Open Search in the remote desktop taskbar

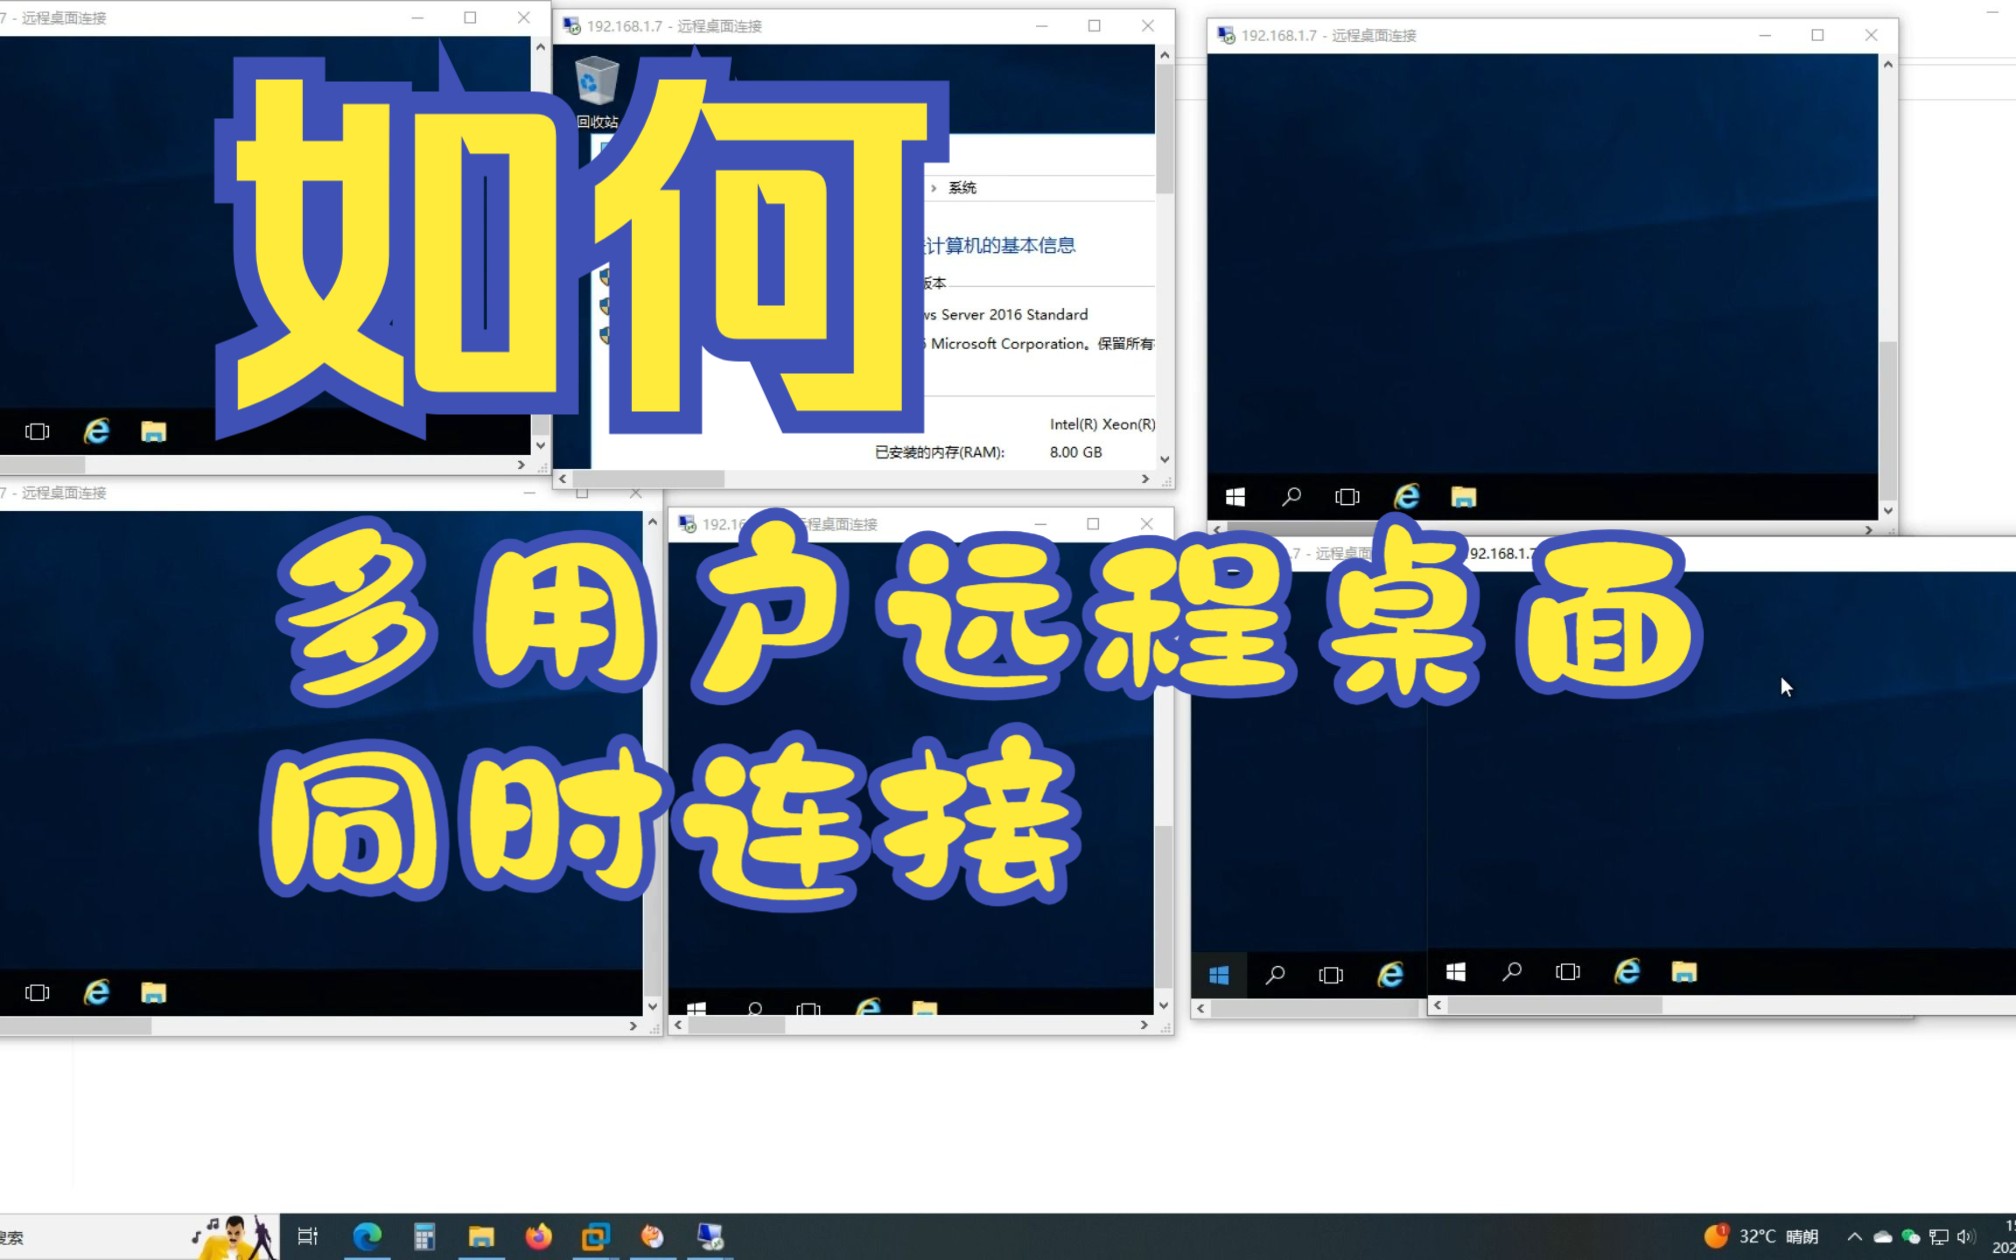(x=1291, y=497)
